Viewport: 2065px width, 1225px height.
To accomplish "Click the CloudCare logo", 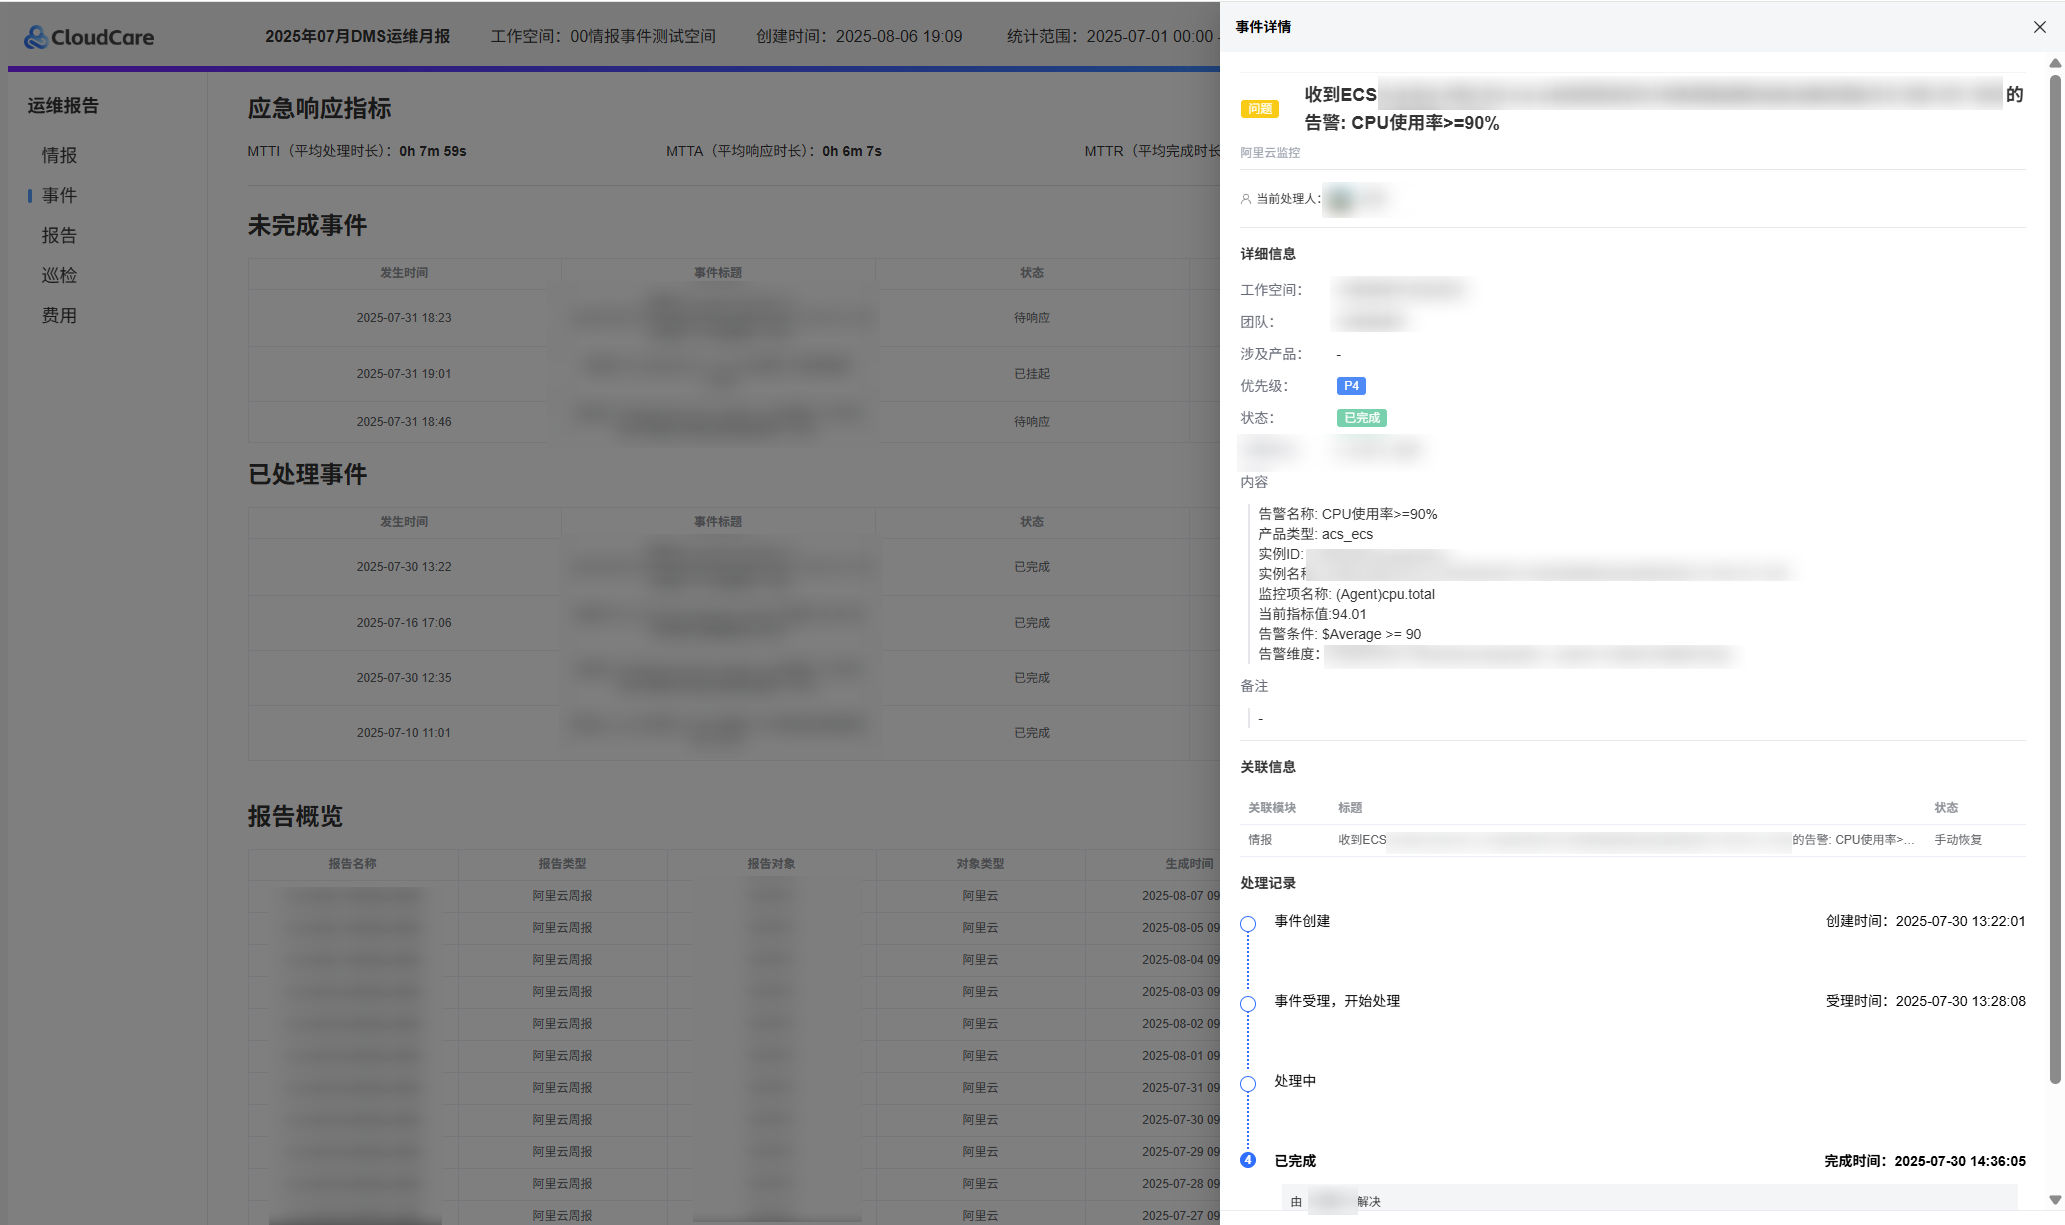I will (89, 37).
